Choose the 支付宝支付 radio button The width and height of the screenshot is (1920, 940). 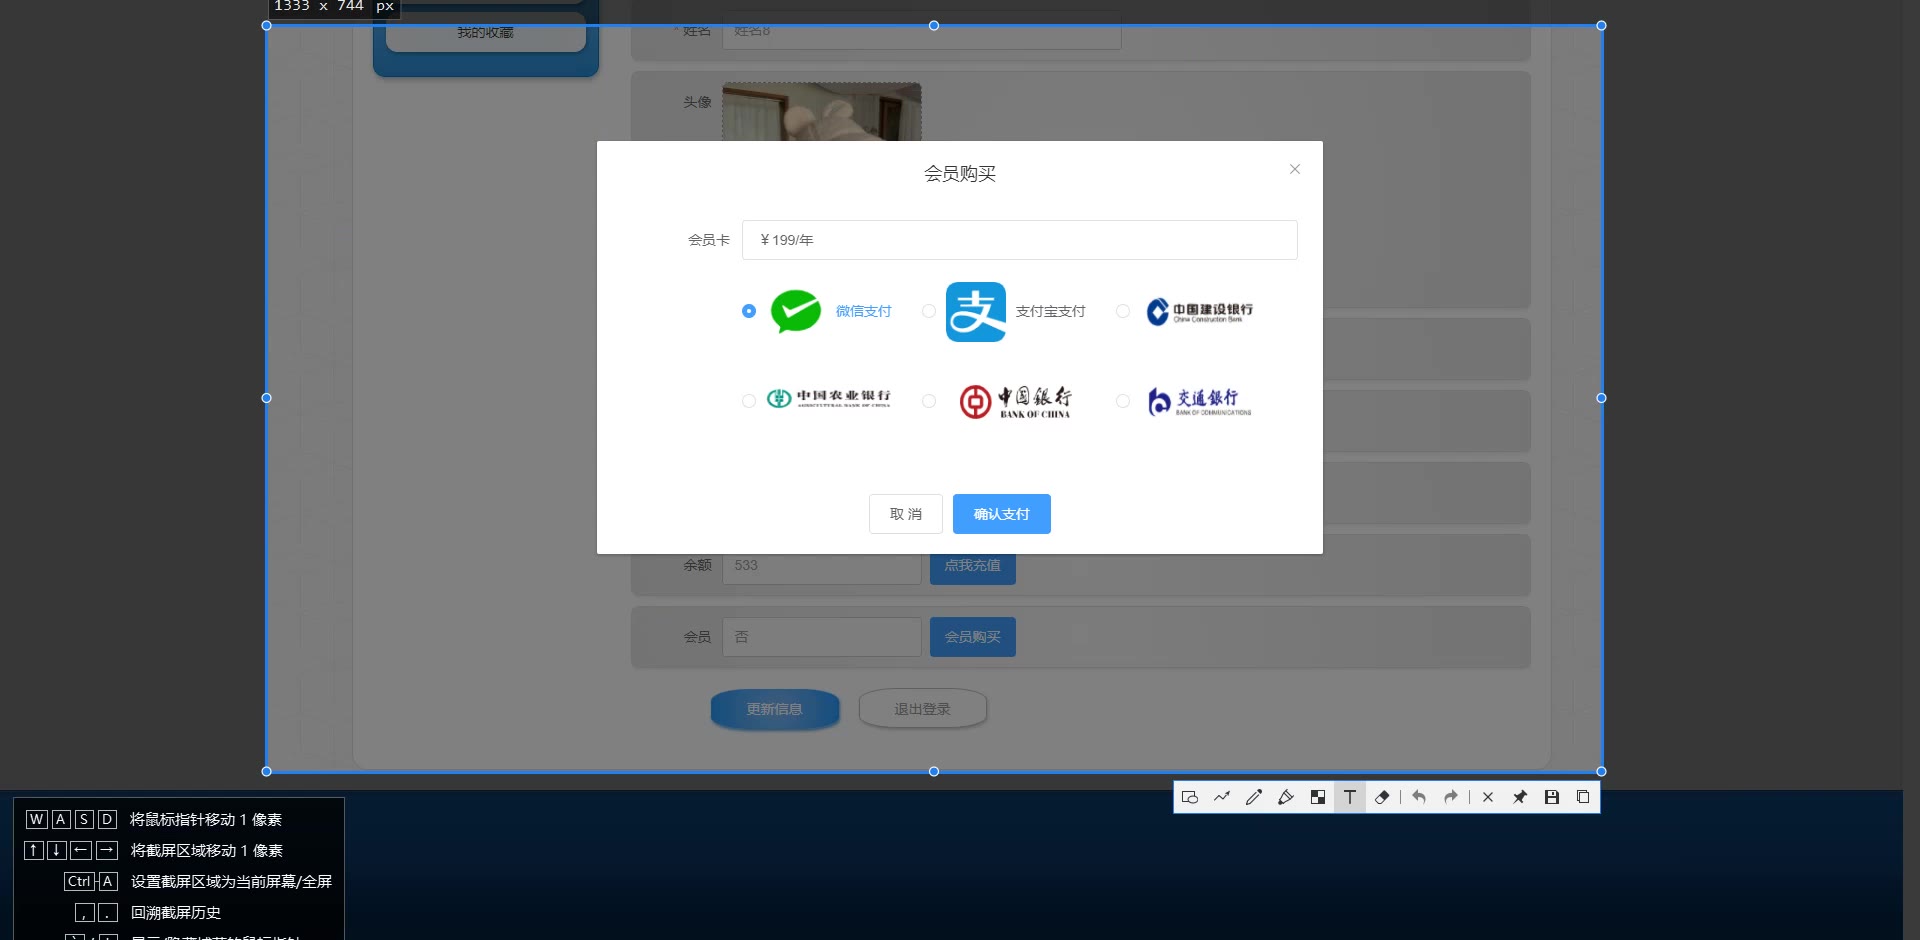click(929, 311)
